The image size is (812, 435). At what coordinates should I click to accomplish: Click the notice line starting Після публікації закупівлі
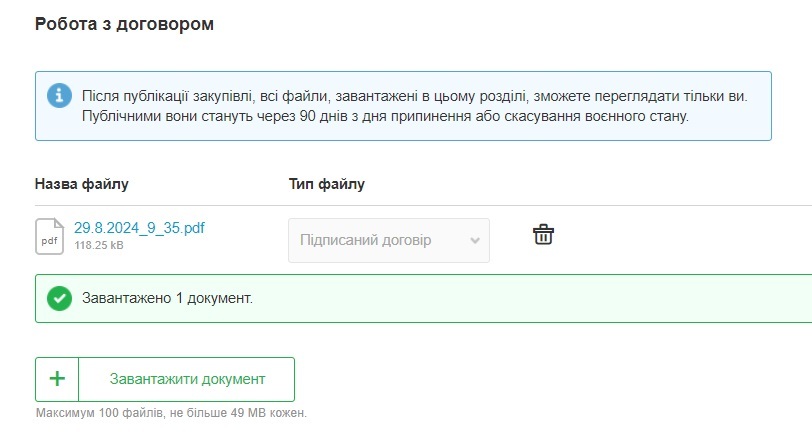414,96
